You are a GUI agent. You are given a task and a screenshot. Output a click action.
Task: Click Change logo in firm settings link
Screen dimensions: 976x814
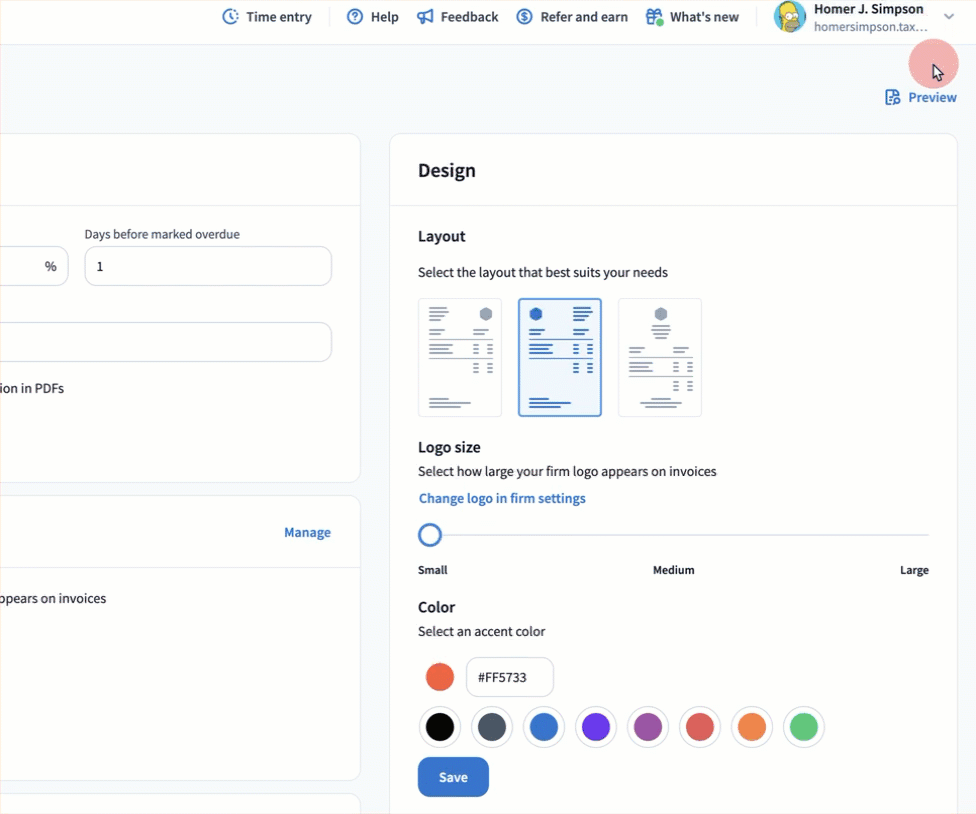point(502,498)
